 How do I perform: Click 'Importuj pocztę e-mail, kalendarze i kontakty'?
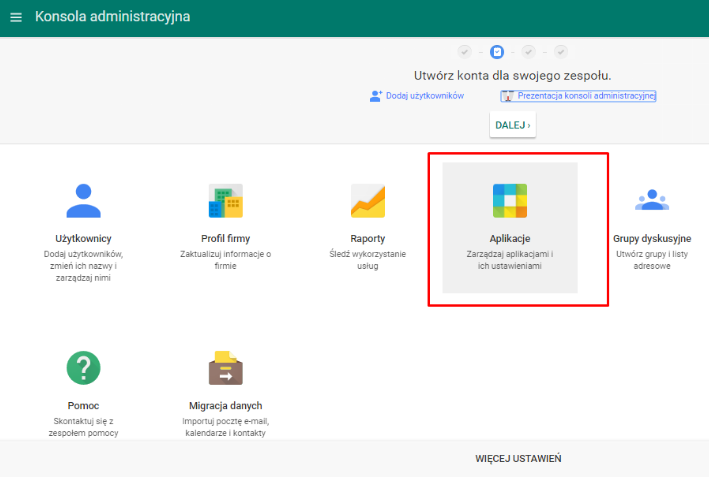(x=226, y=427)
